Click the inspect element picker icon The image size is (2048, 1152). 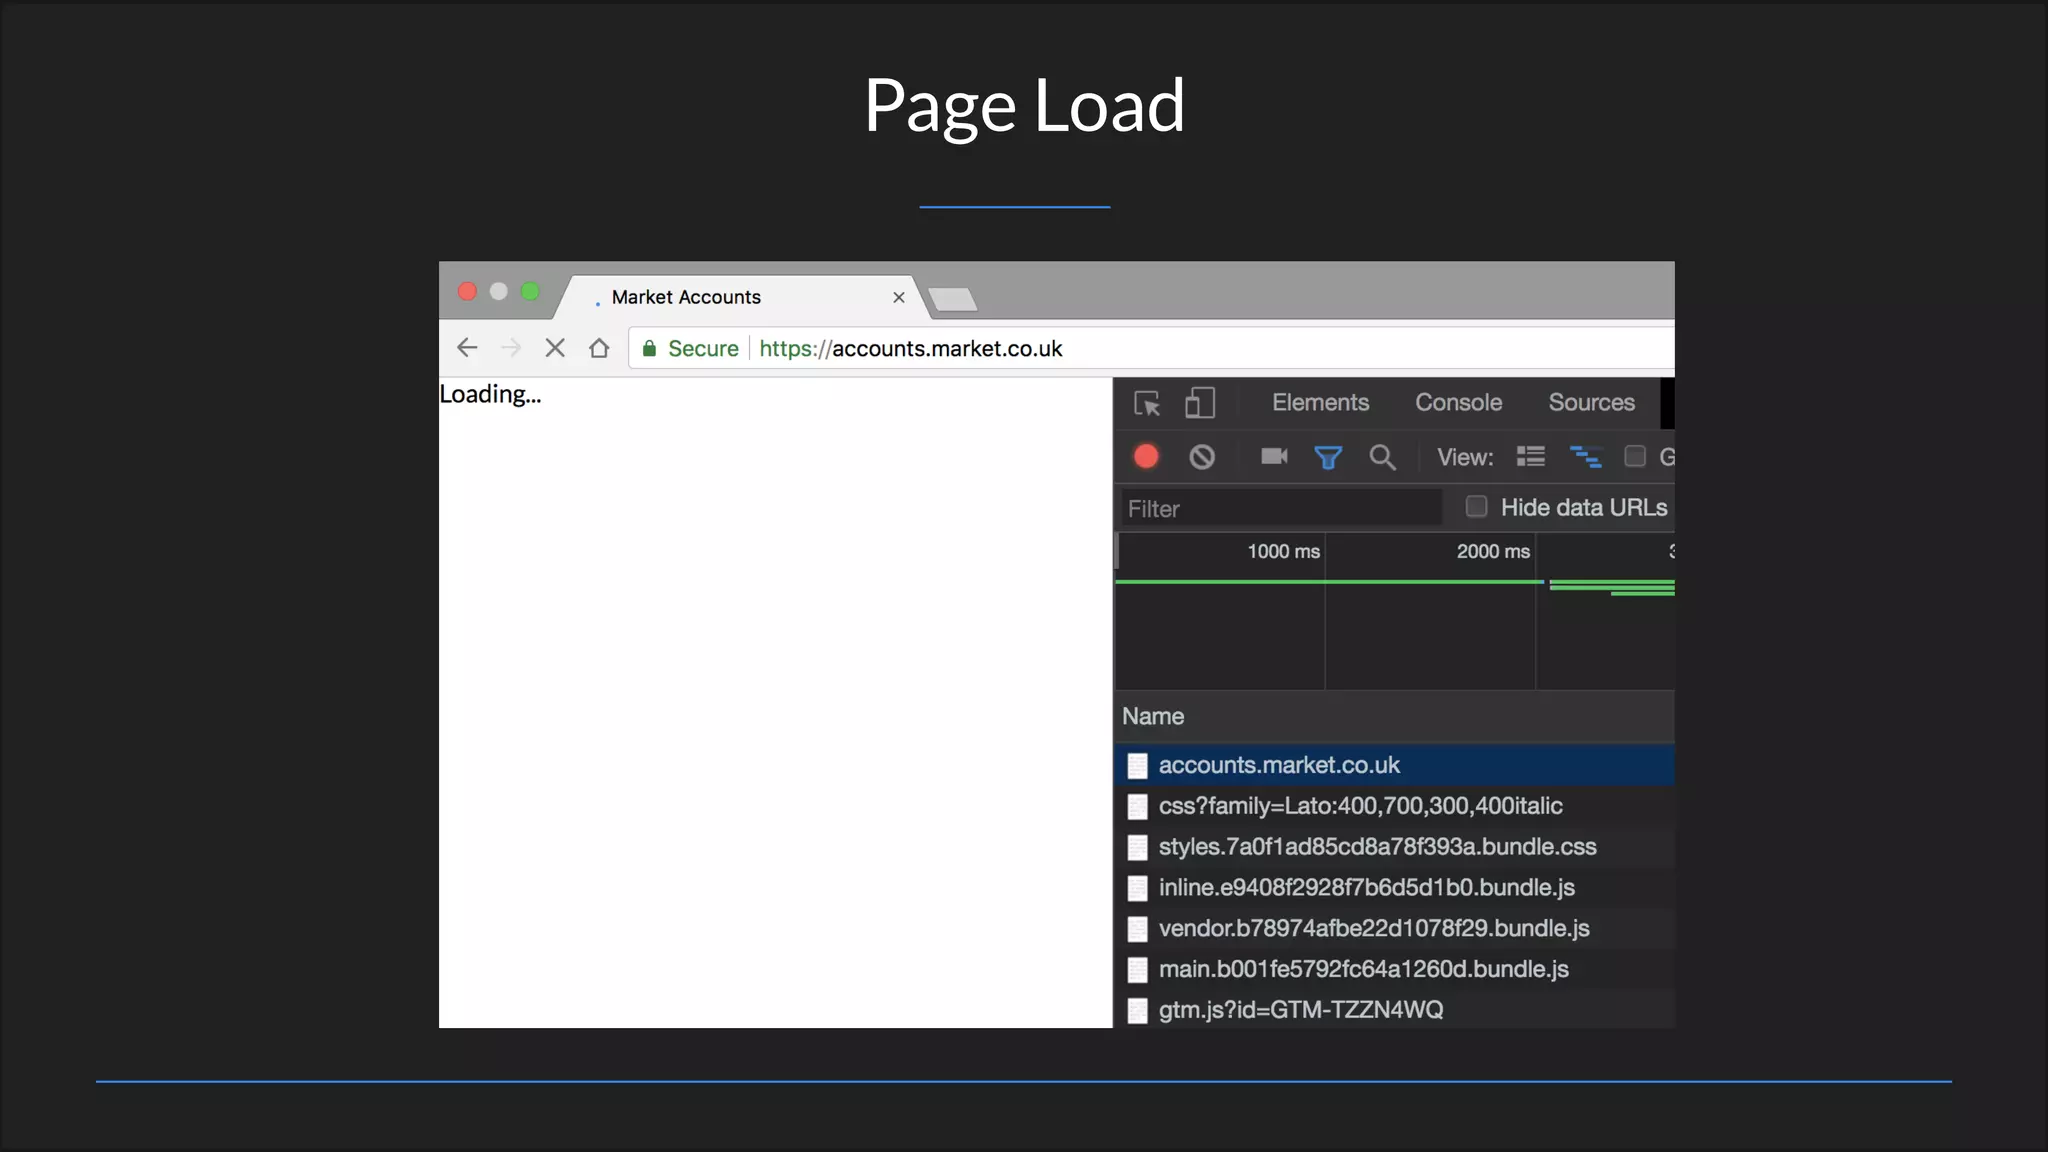(x=1147, y=403)
